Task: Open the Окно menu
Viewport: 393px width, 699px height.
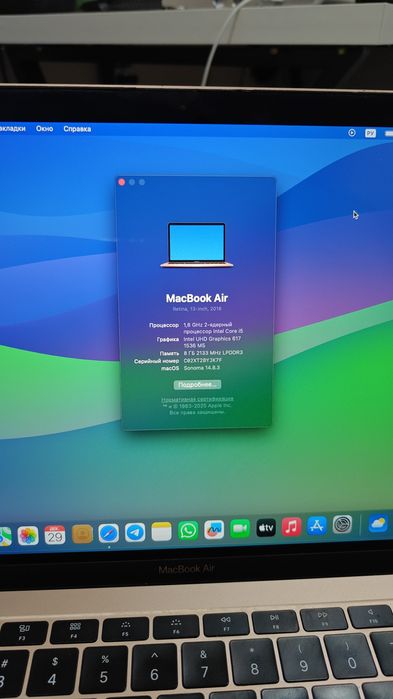Action: (45, 128)
